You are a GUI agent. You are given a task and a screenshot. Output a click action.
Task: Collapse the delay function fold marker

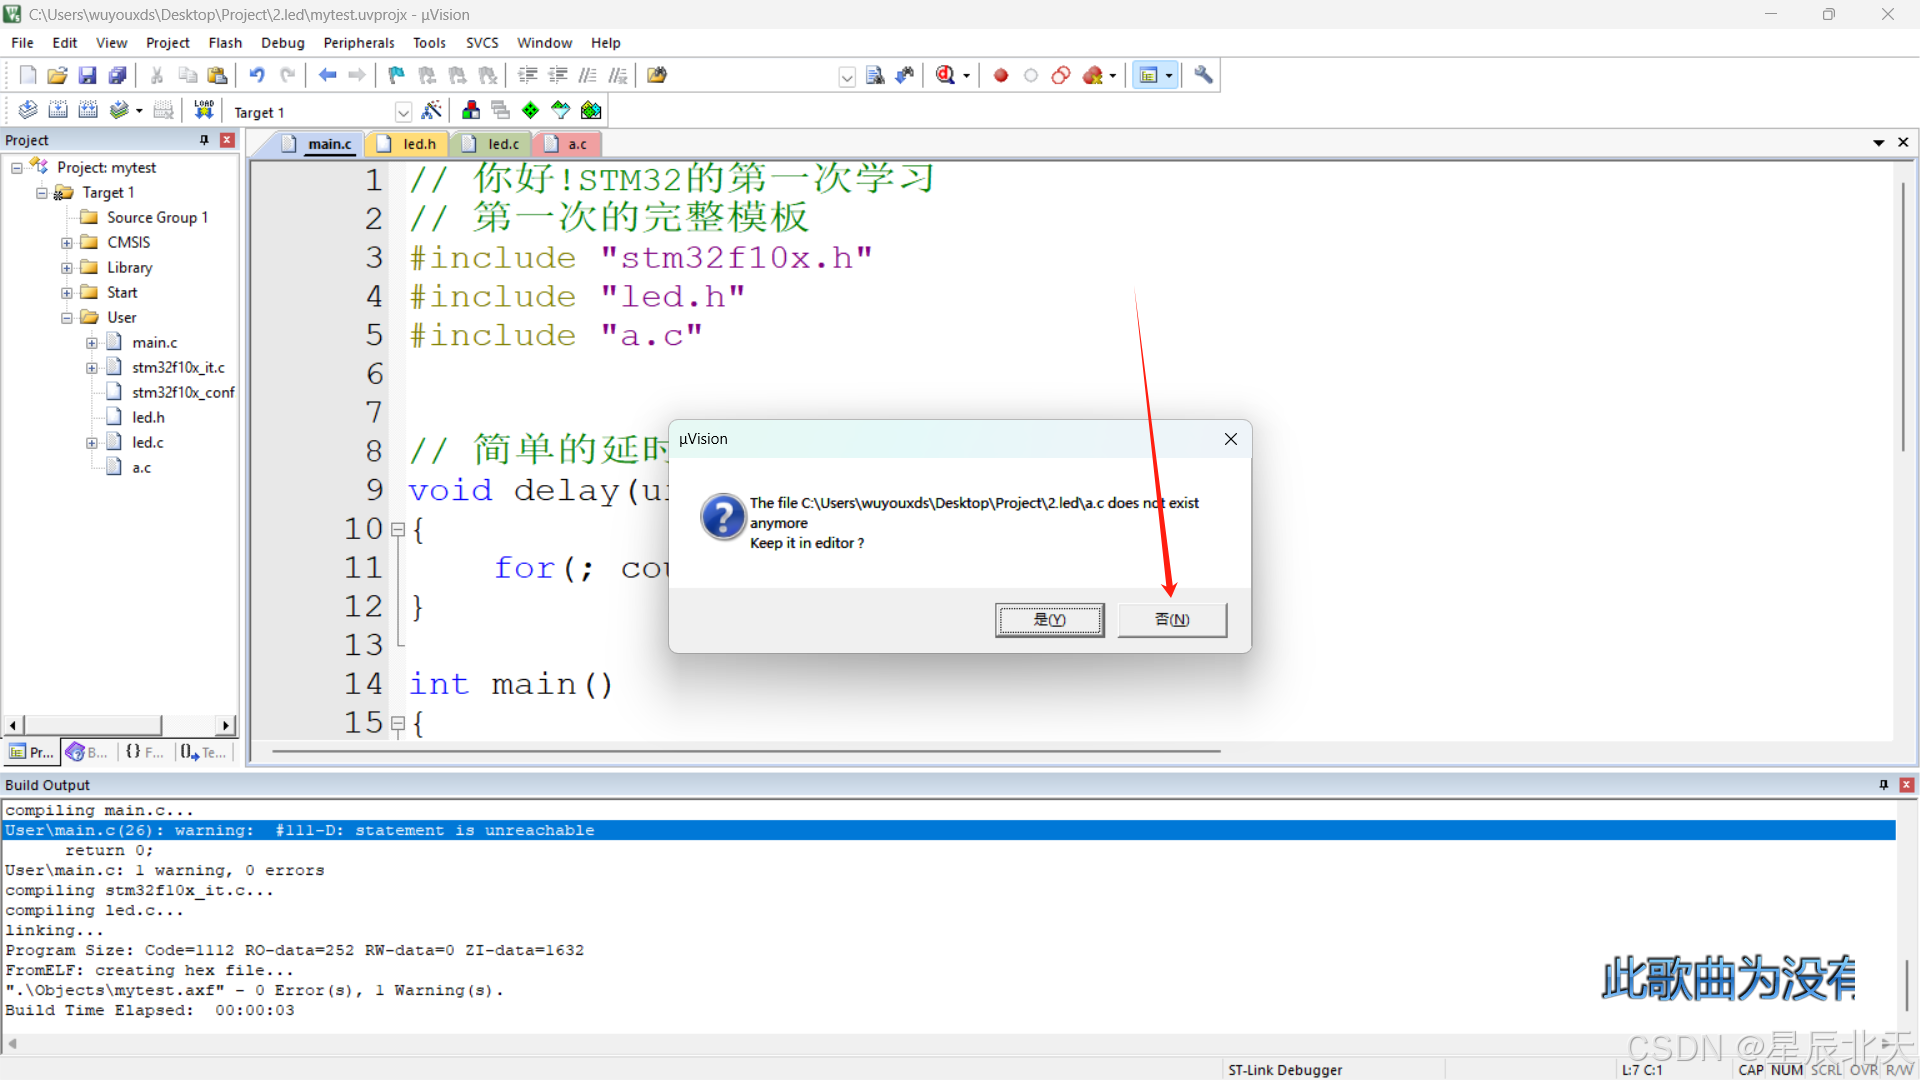pos(398,529)
